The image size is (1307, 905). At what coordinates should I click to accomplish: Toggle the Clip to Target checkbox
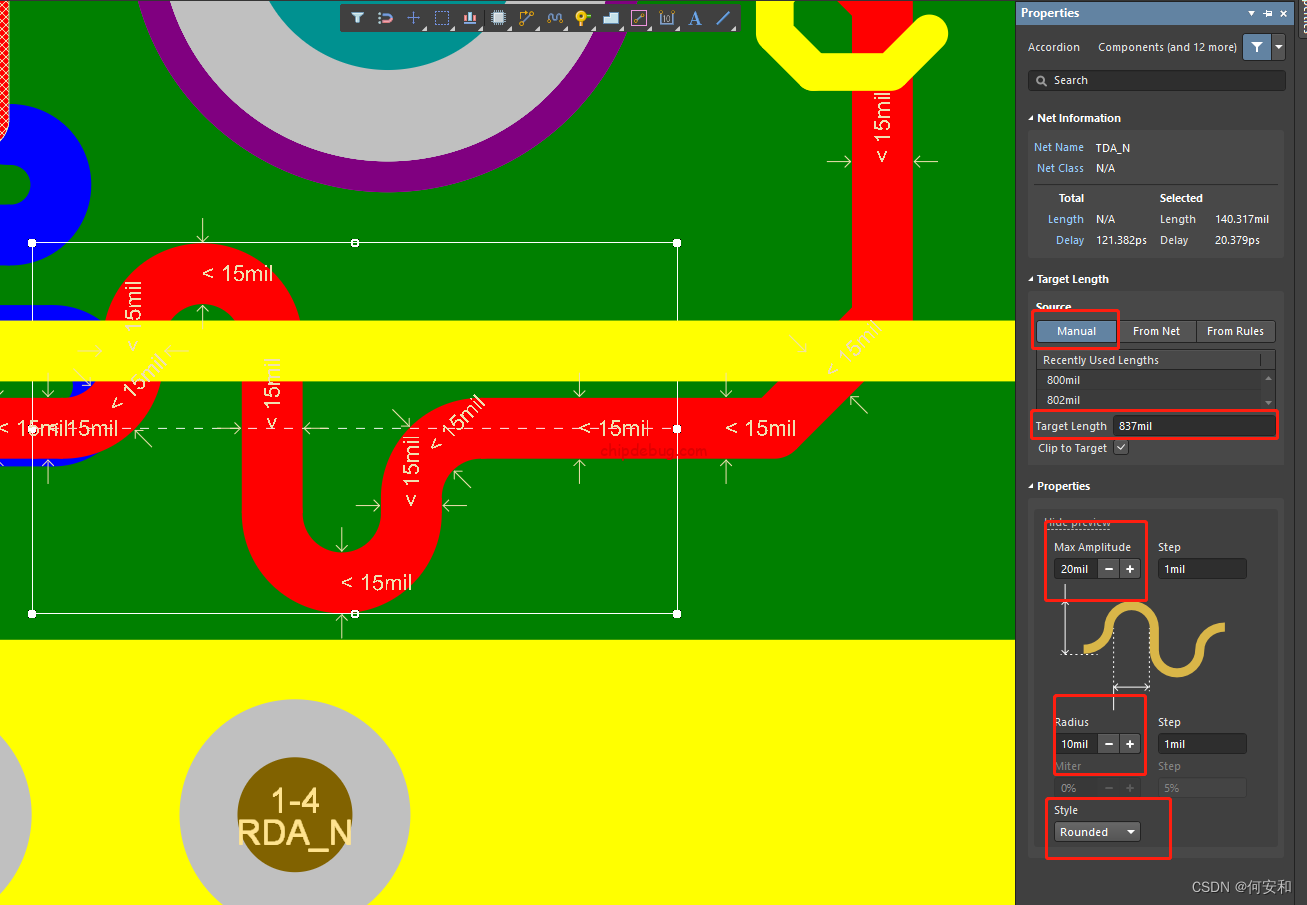(1121, 448)
